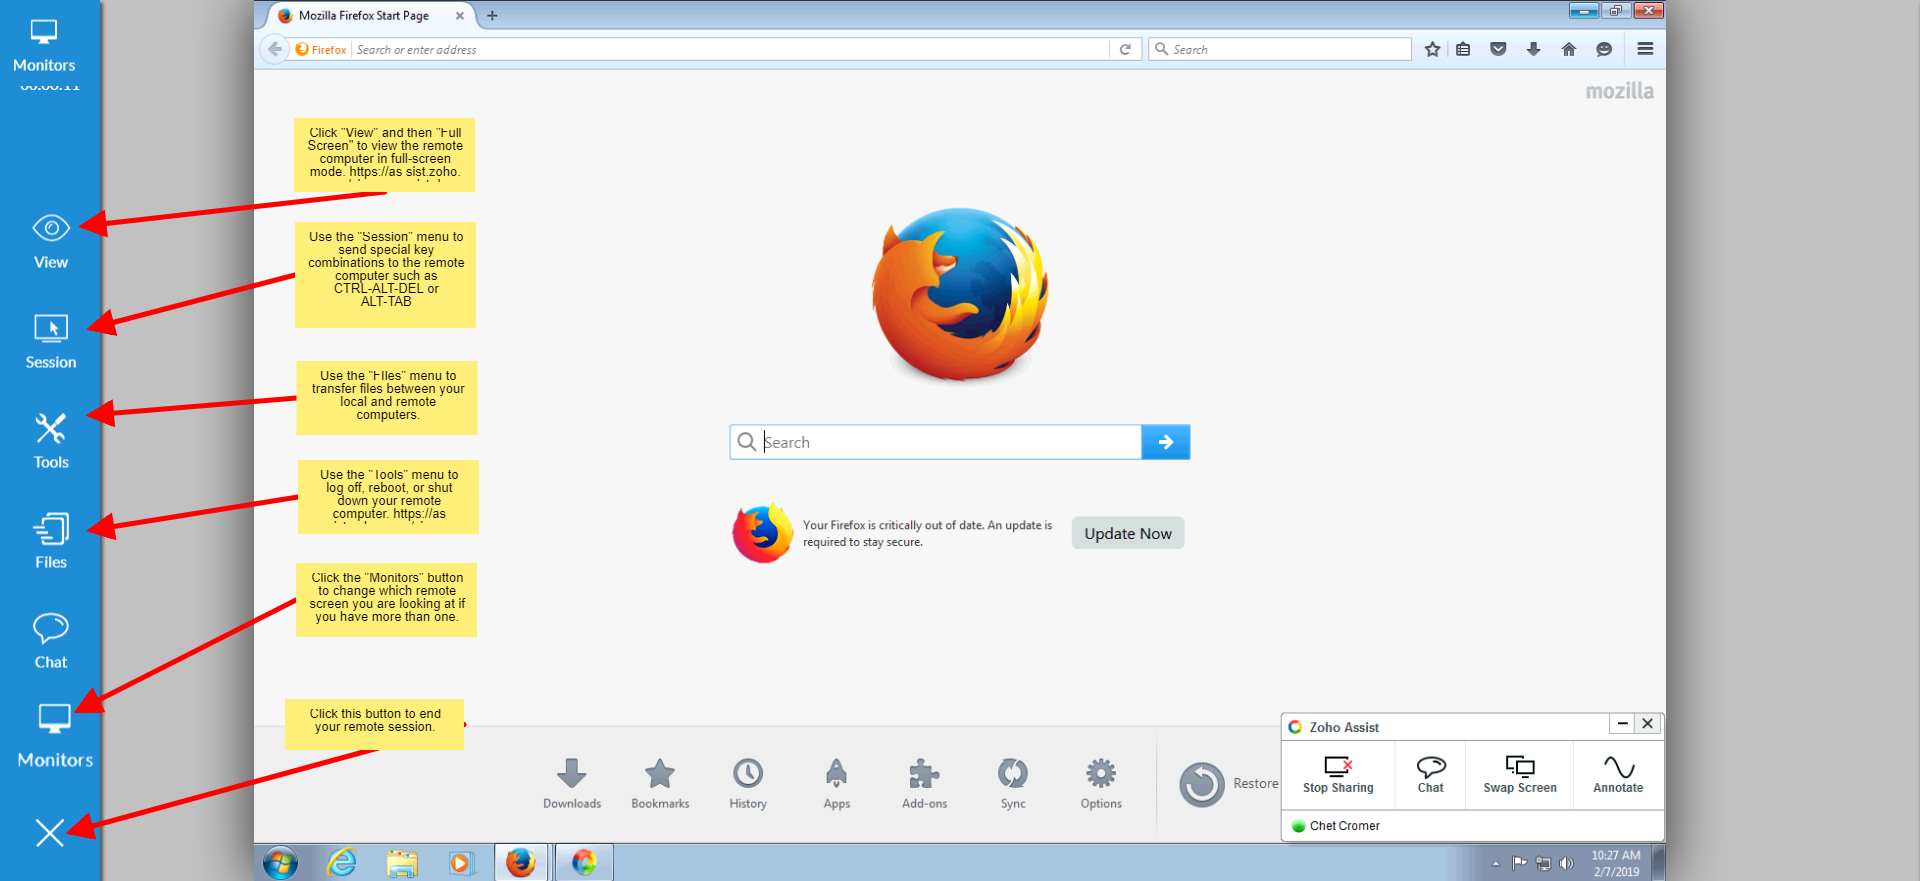Click the mozilla wordmark link
This screenshot has height=881, width=1920.
coord(1619,91)
